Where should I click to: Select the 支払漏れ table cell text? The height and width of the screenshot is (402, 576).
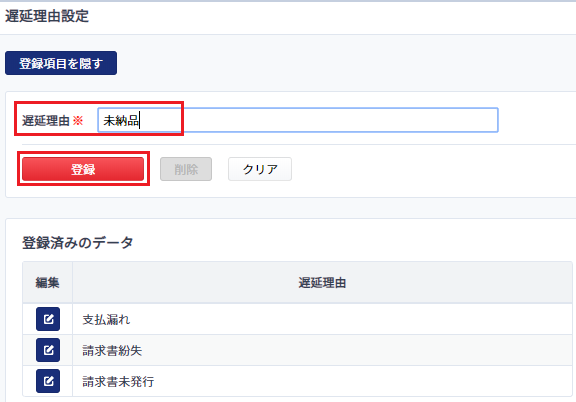coord(106,319)
